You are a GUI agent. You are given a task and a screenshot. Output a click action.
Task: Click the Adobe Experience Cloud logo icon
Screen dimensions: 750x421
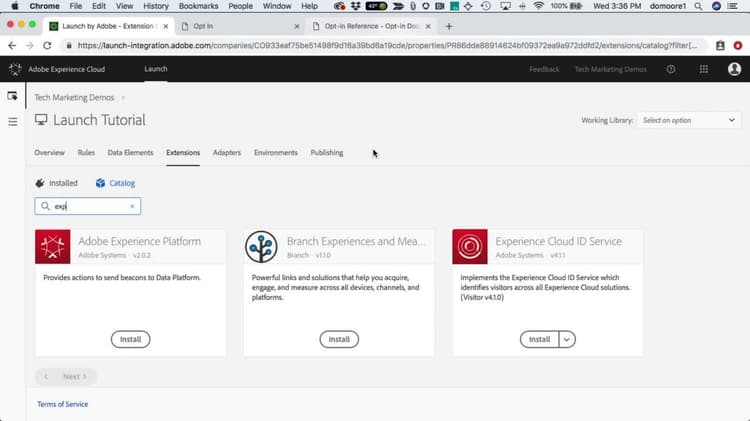tap(15, 69)
